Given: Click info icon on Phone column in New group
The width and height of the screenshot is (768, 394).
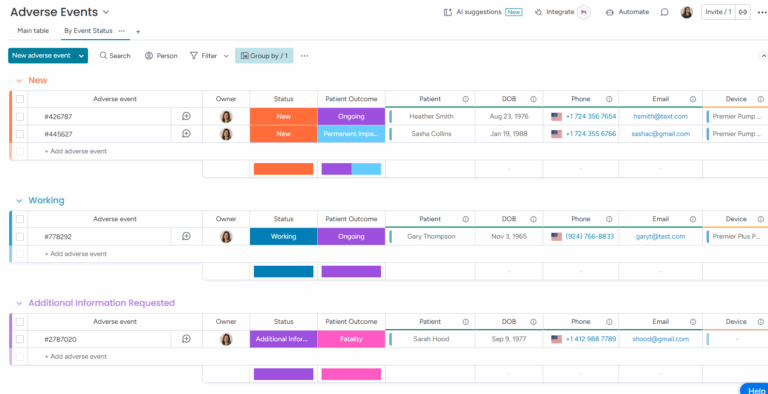Looking at the screenshot, I should [609, 99].
